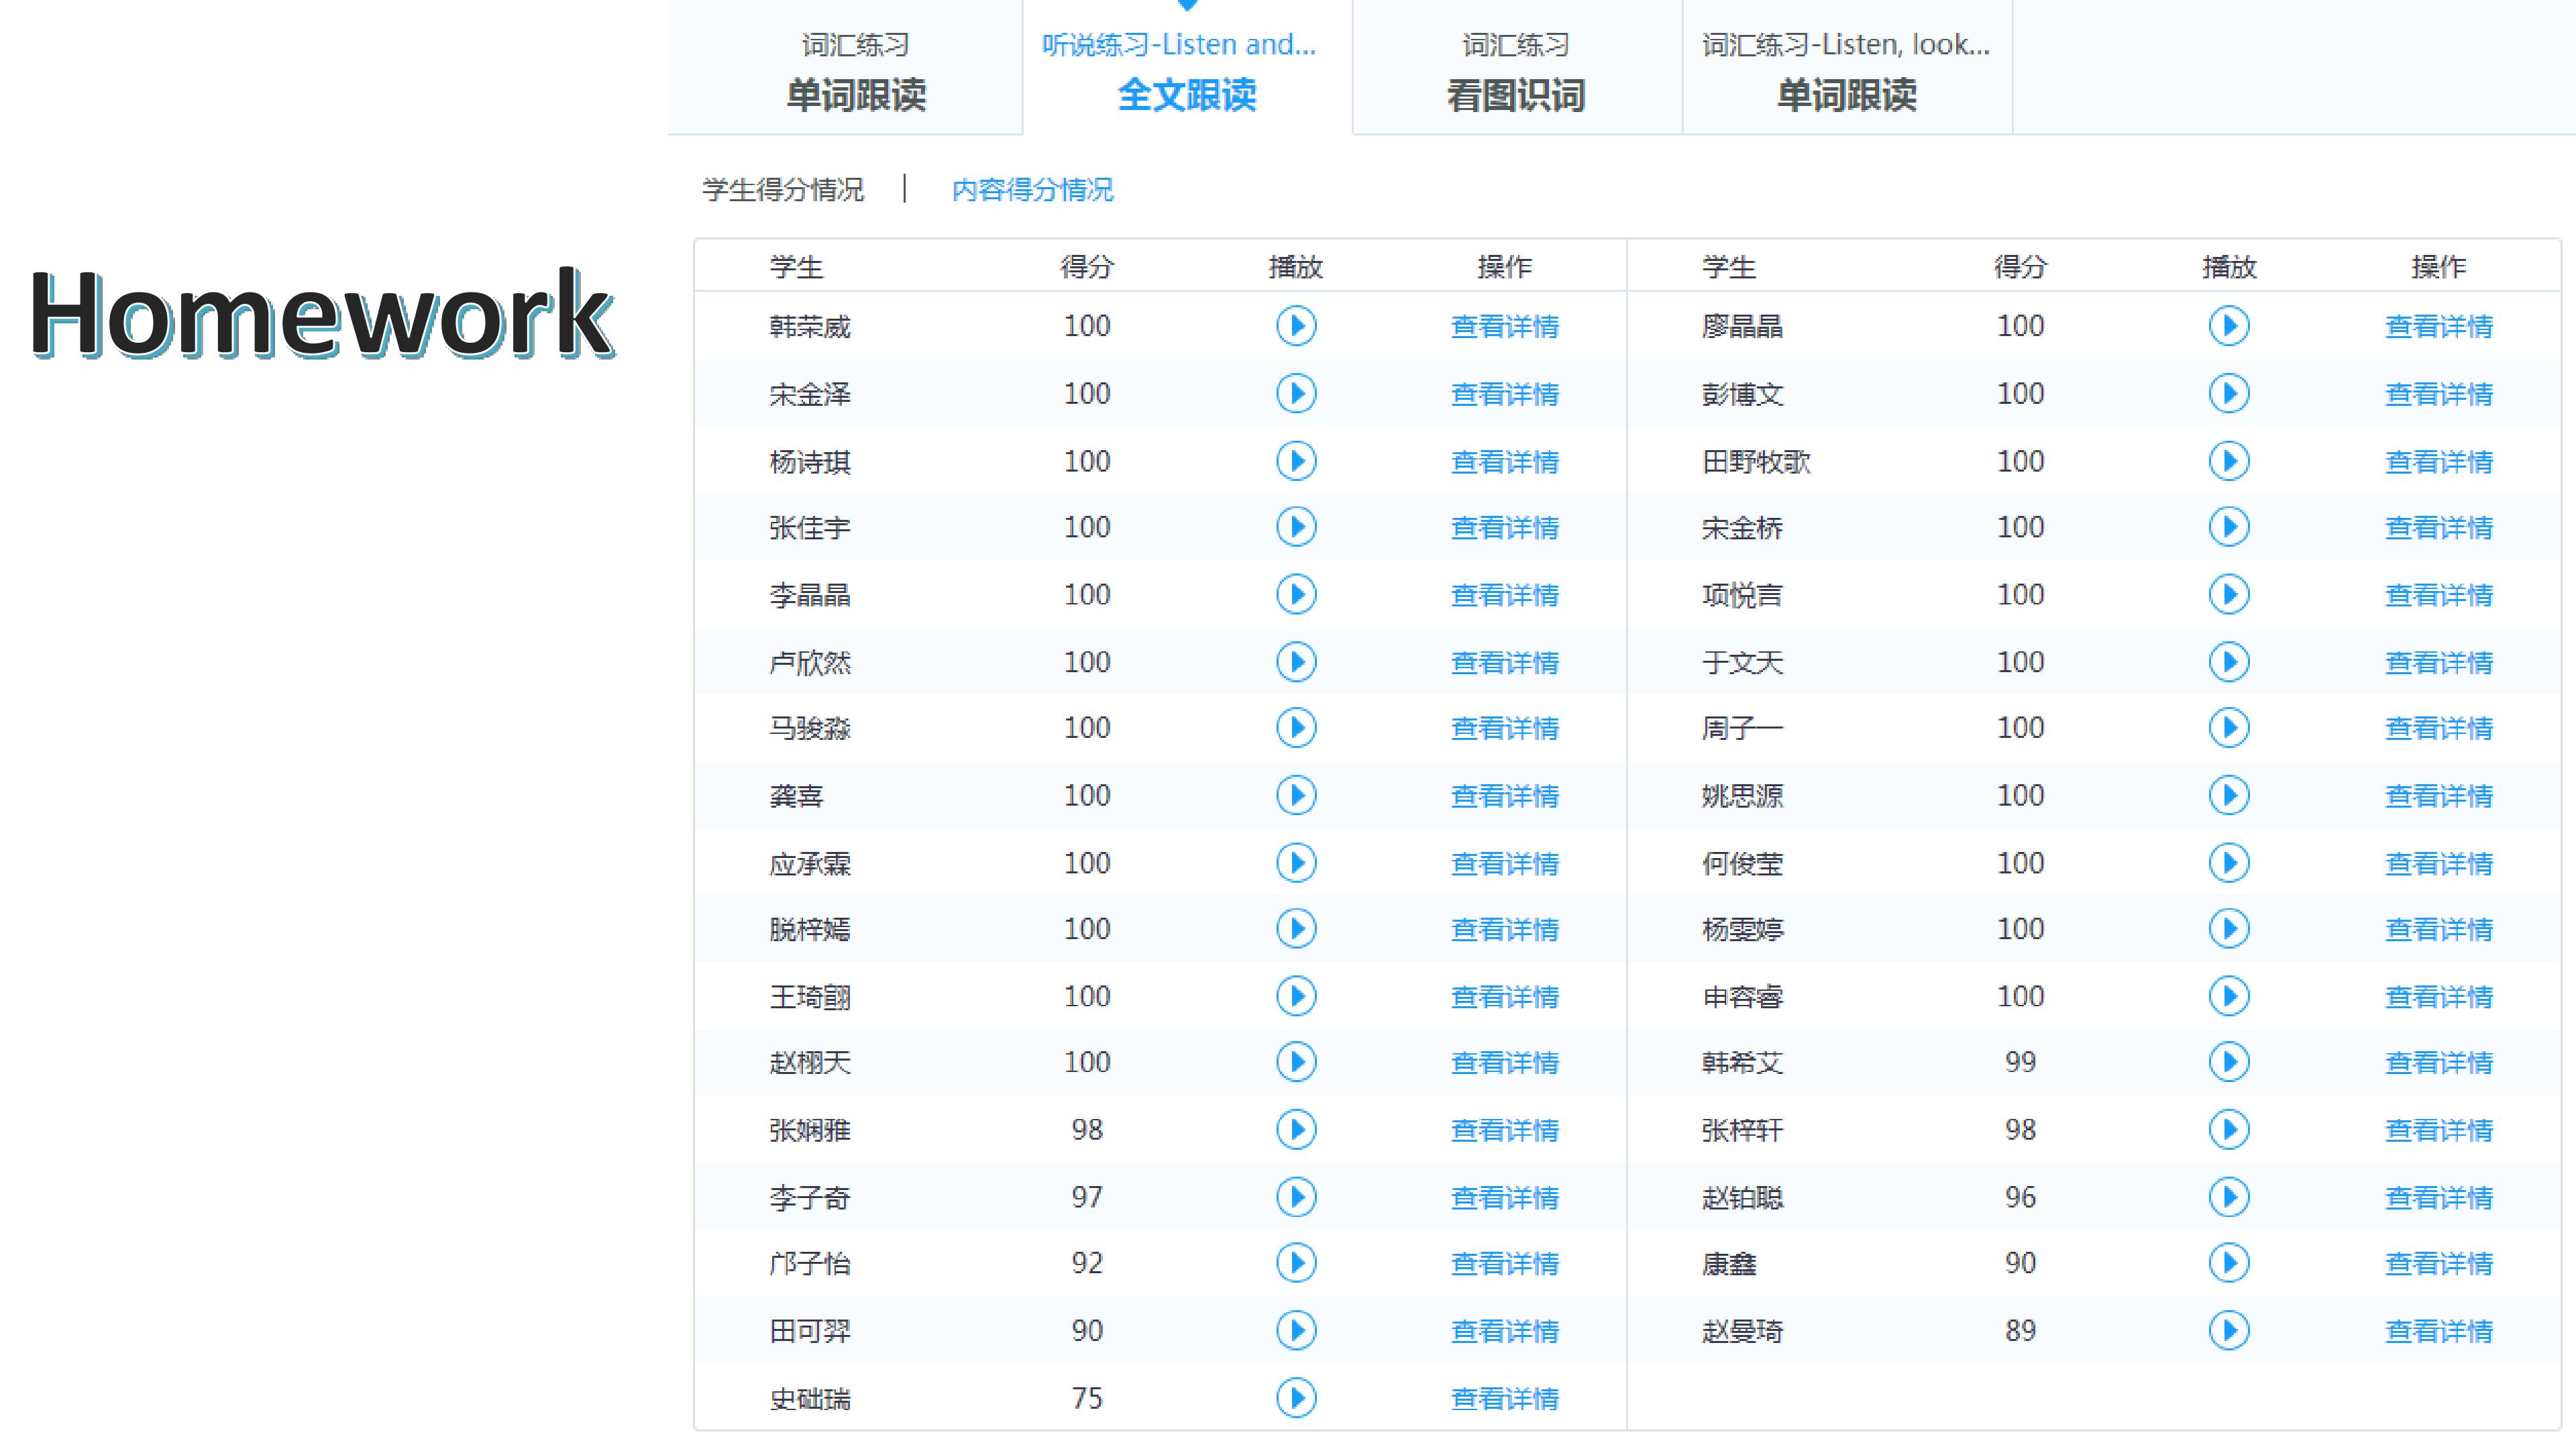View details for 李晶晶
Screen dimensions: 2576x1449
pyautogui.click(x=1504, y=595)
